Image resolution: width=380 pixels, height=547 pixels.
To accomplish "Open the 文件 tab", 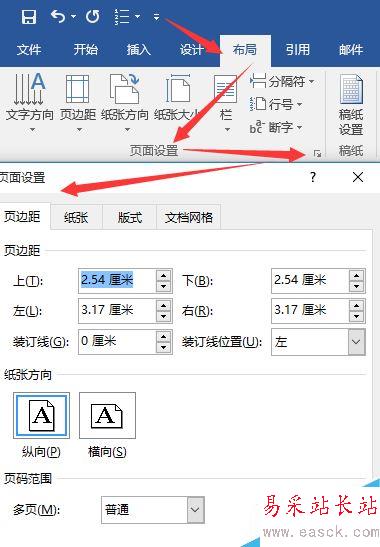I will [x=29, y=50].
